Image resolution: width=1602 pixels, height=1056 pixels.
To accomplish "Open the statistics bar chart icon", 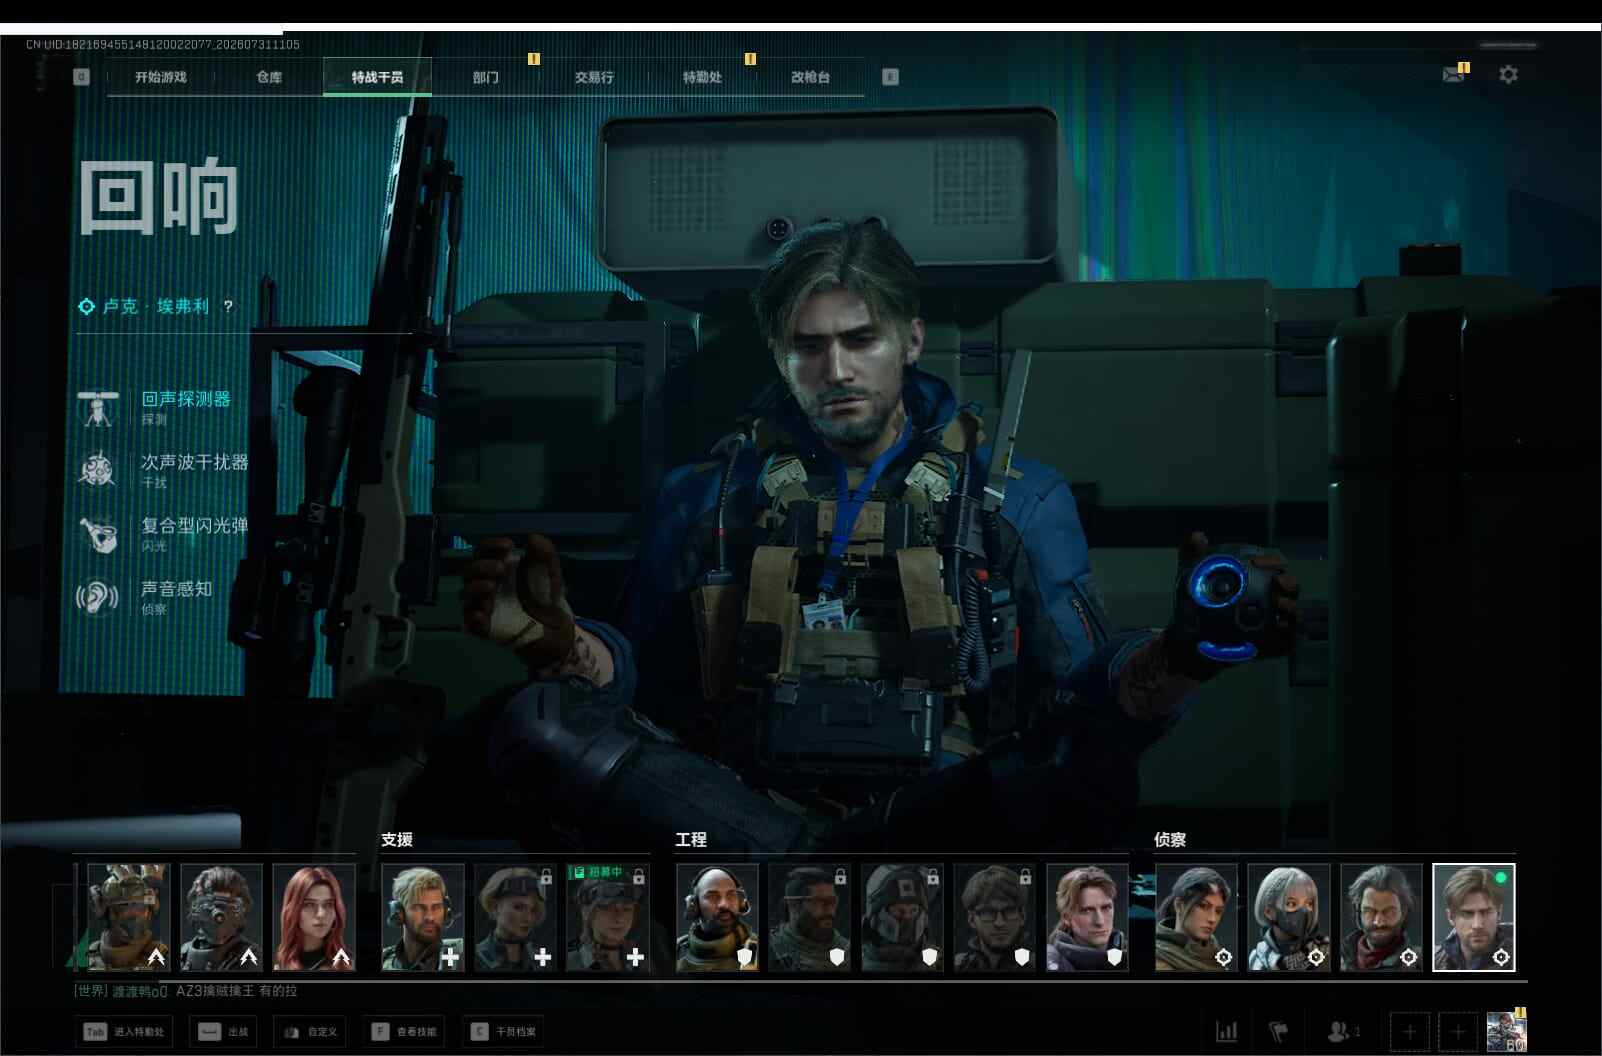I will click(1226, 1031).
